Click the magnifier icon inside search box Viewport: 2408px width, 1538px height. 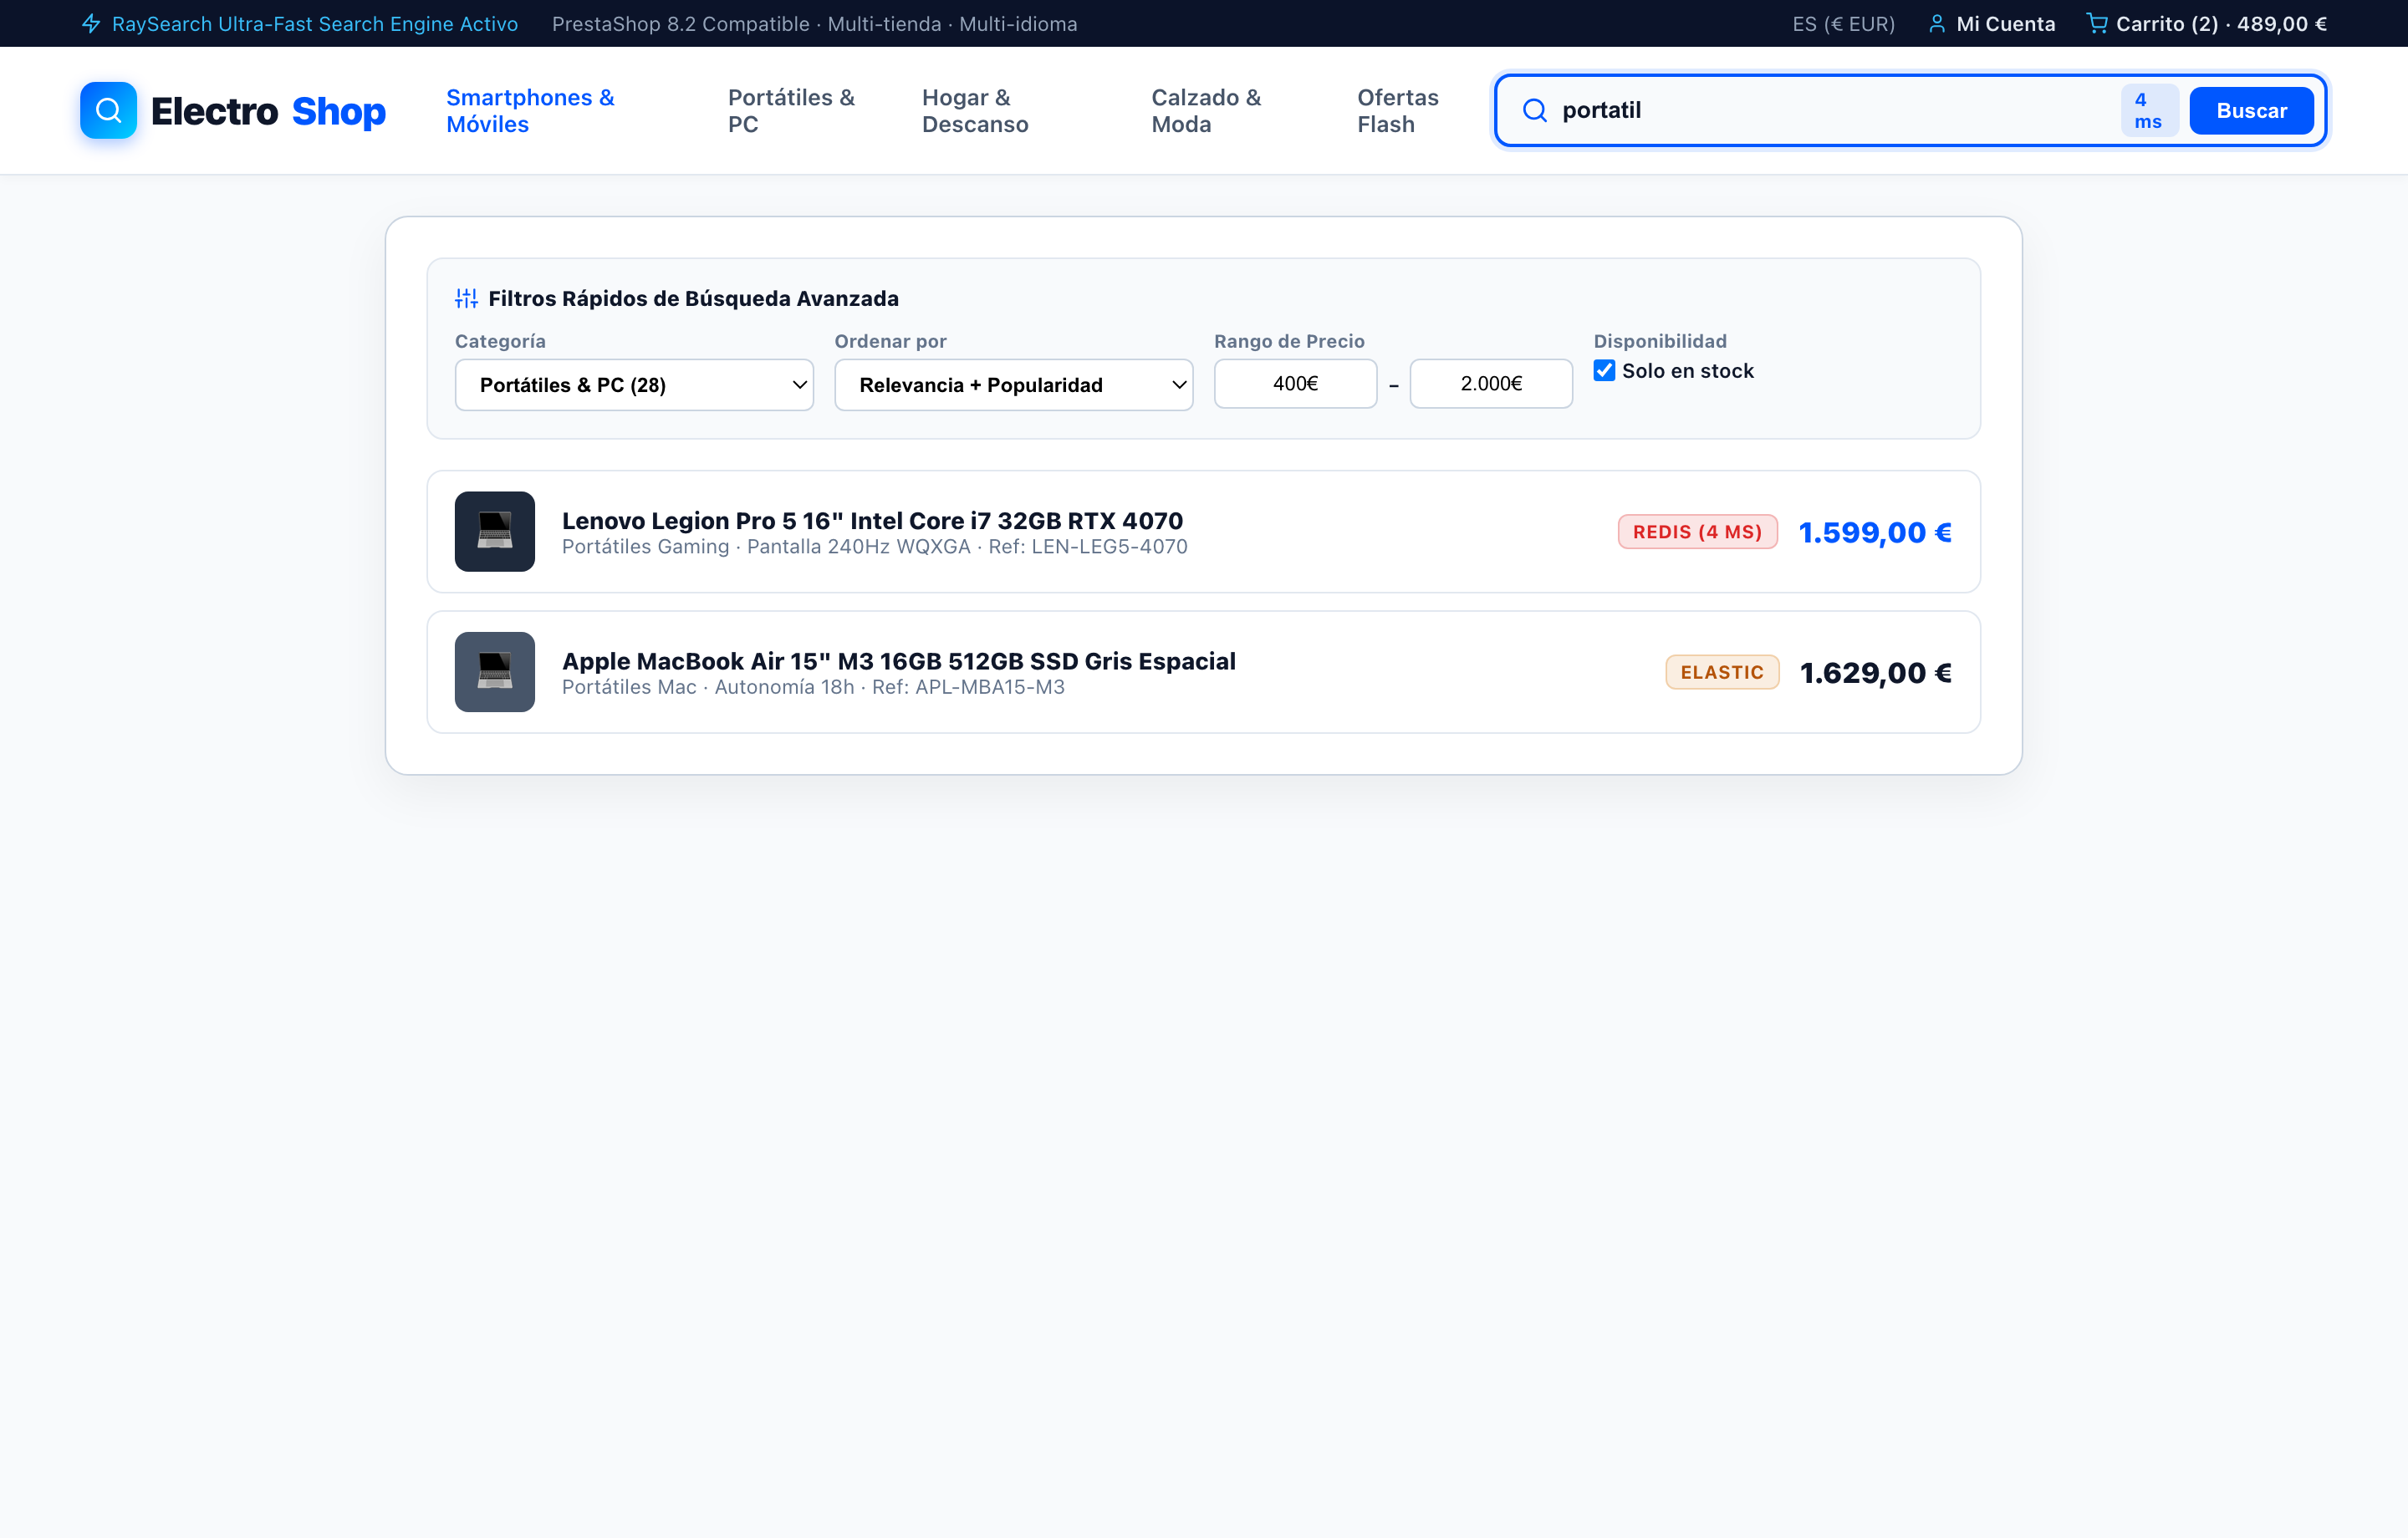[x=1534, y=110]
